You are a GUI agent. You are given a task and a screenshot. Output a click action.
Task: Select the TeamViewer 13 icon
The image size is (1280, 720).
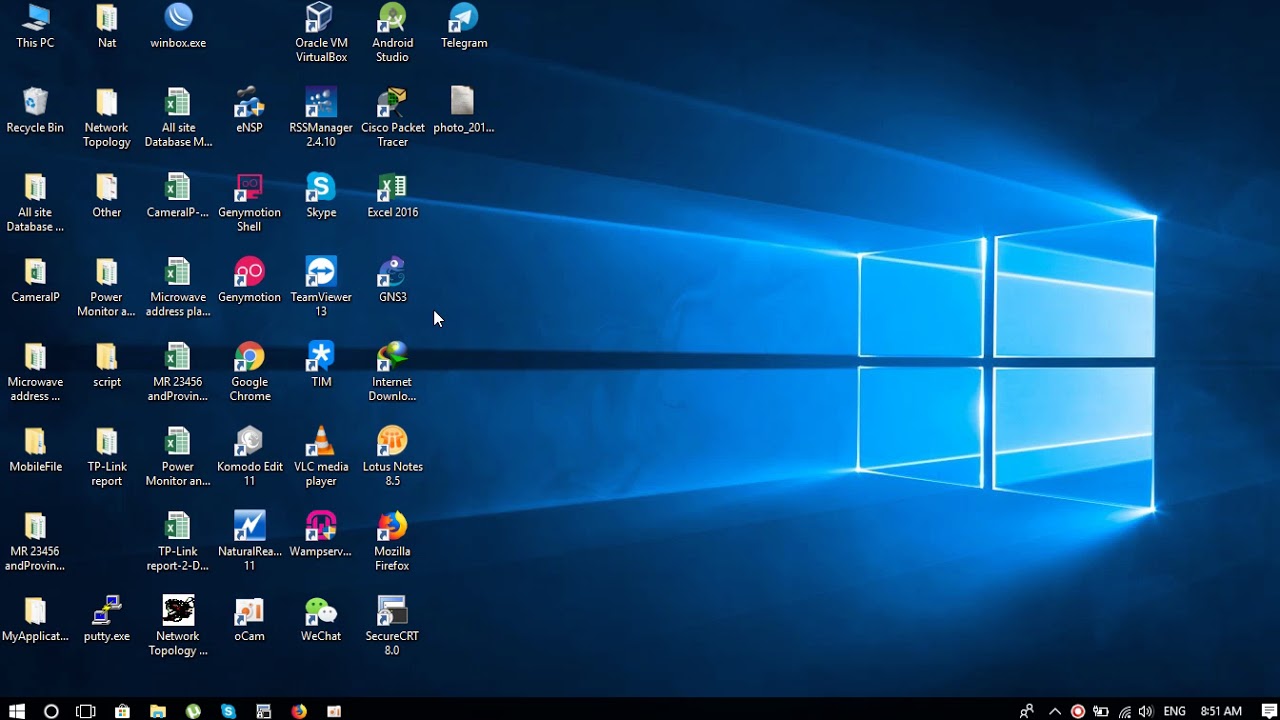point(321,288)
